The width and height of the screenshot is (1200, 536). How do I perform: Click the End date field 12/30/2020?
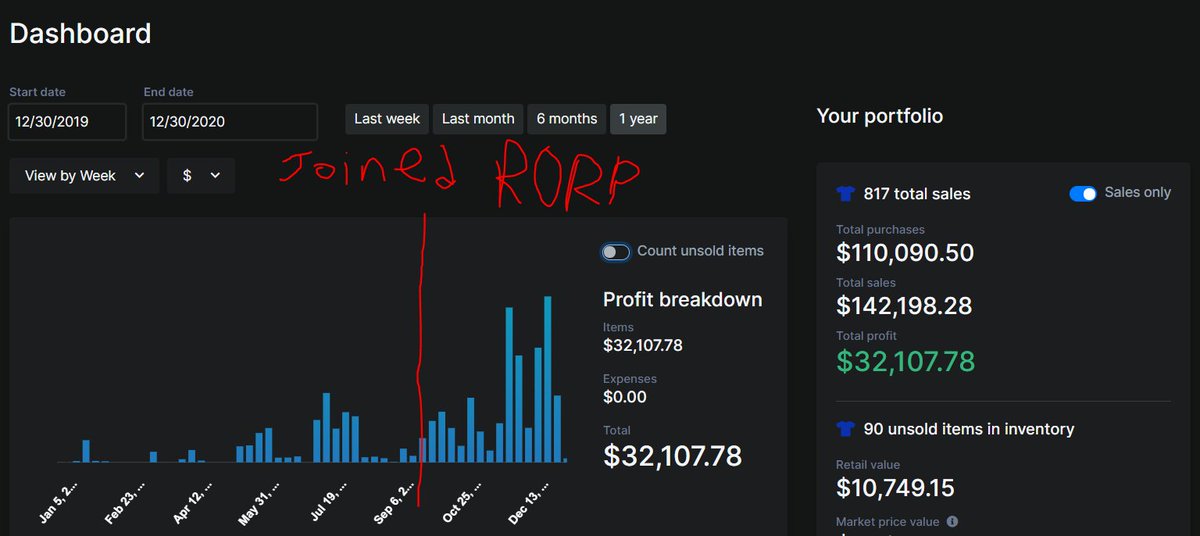tap(231, 122)
